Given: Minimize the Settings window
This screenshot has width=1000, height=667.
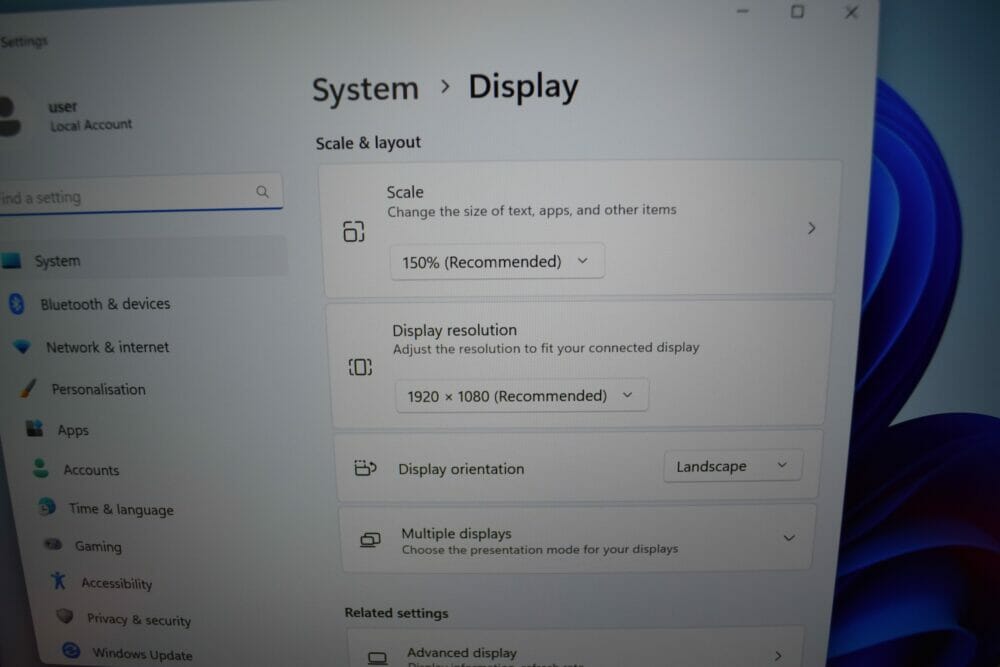Looking at the screenshot, I should (742, 11).
